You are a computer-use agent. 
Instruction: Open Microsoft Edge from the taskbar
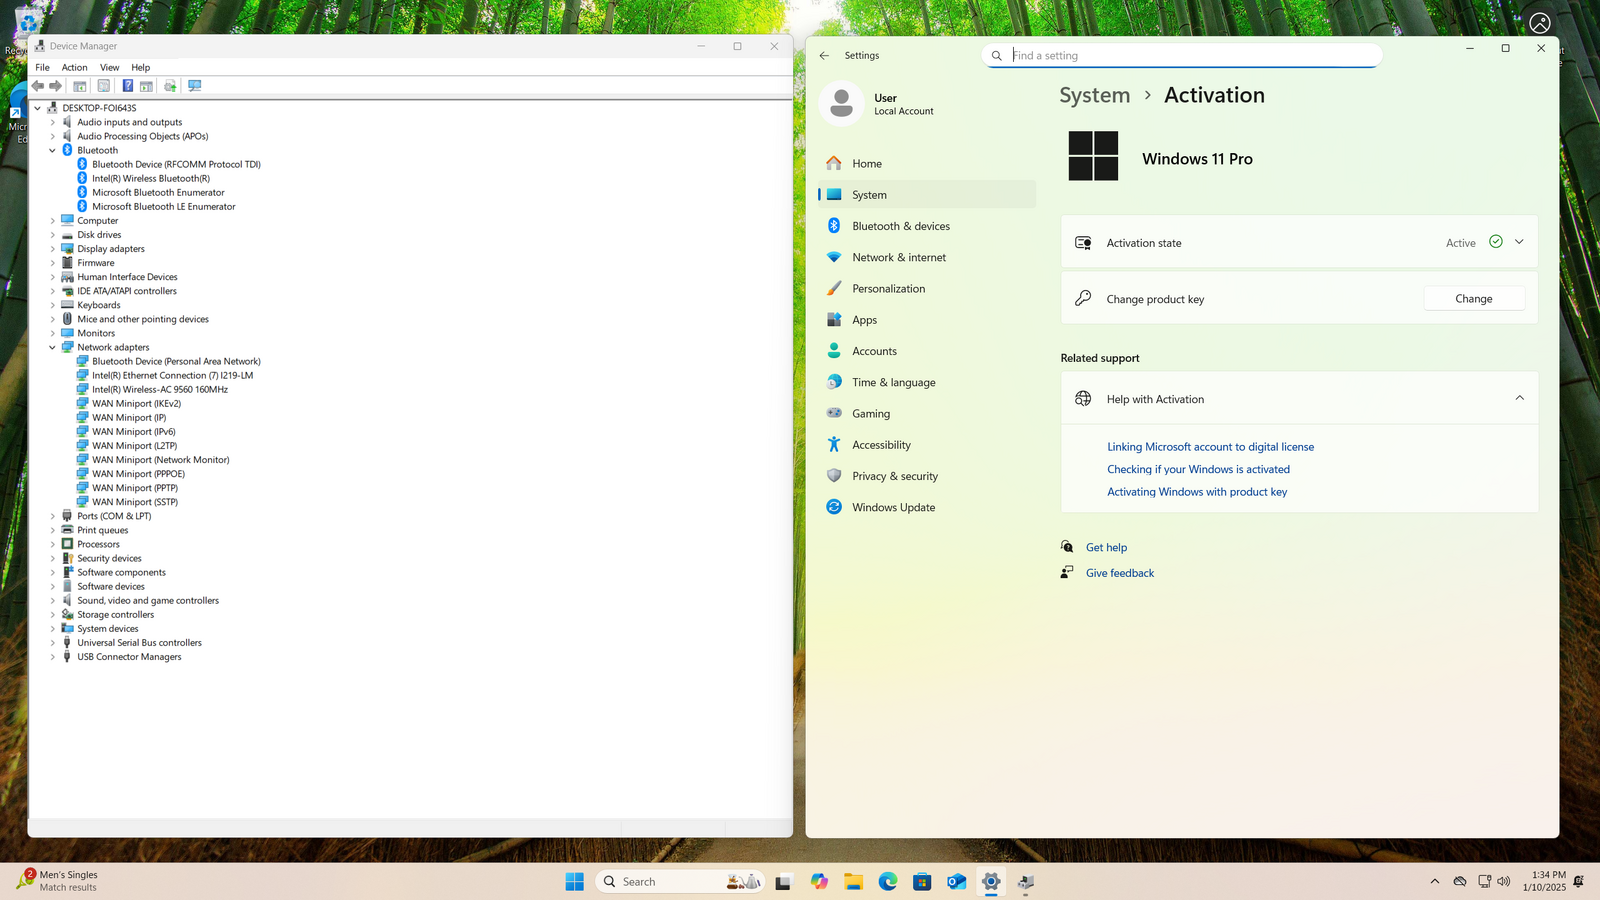888,881
